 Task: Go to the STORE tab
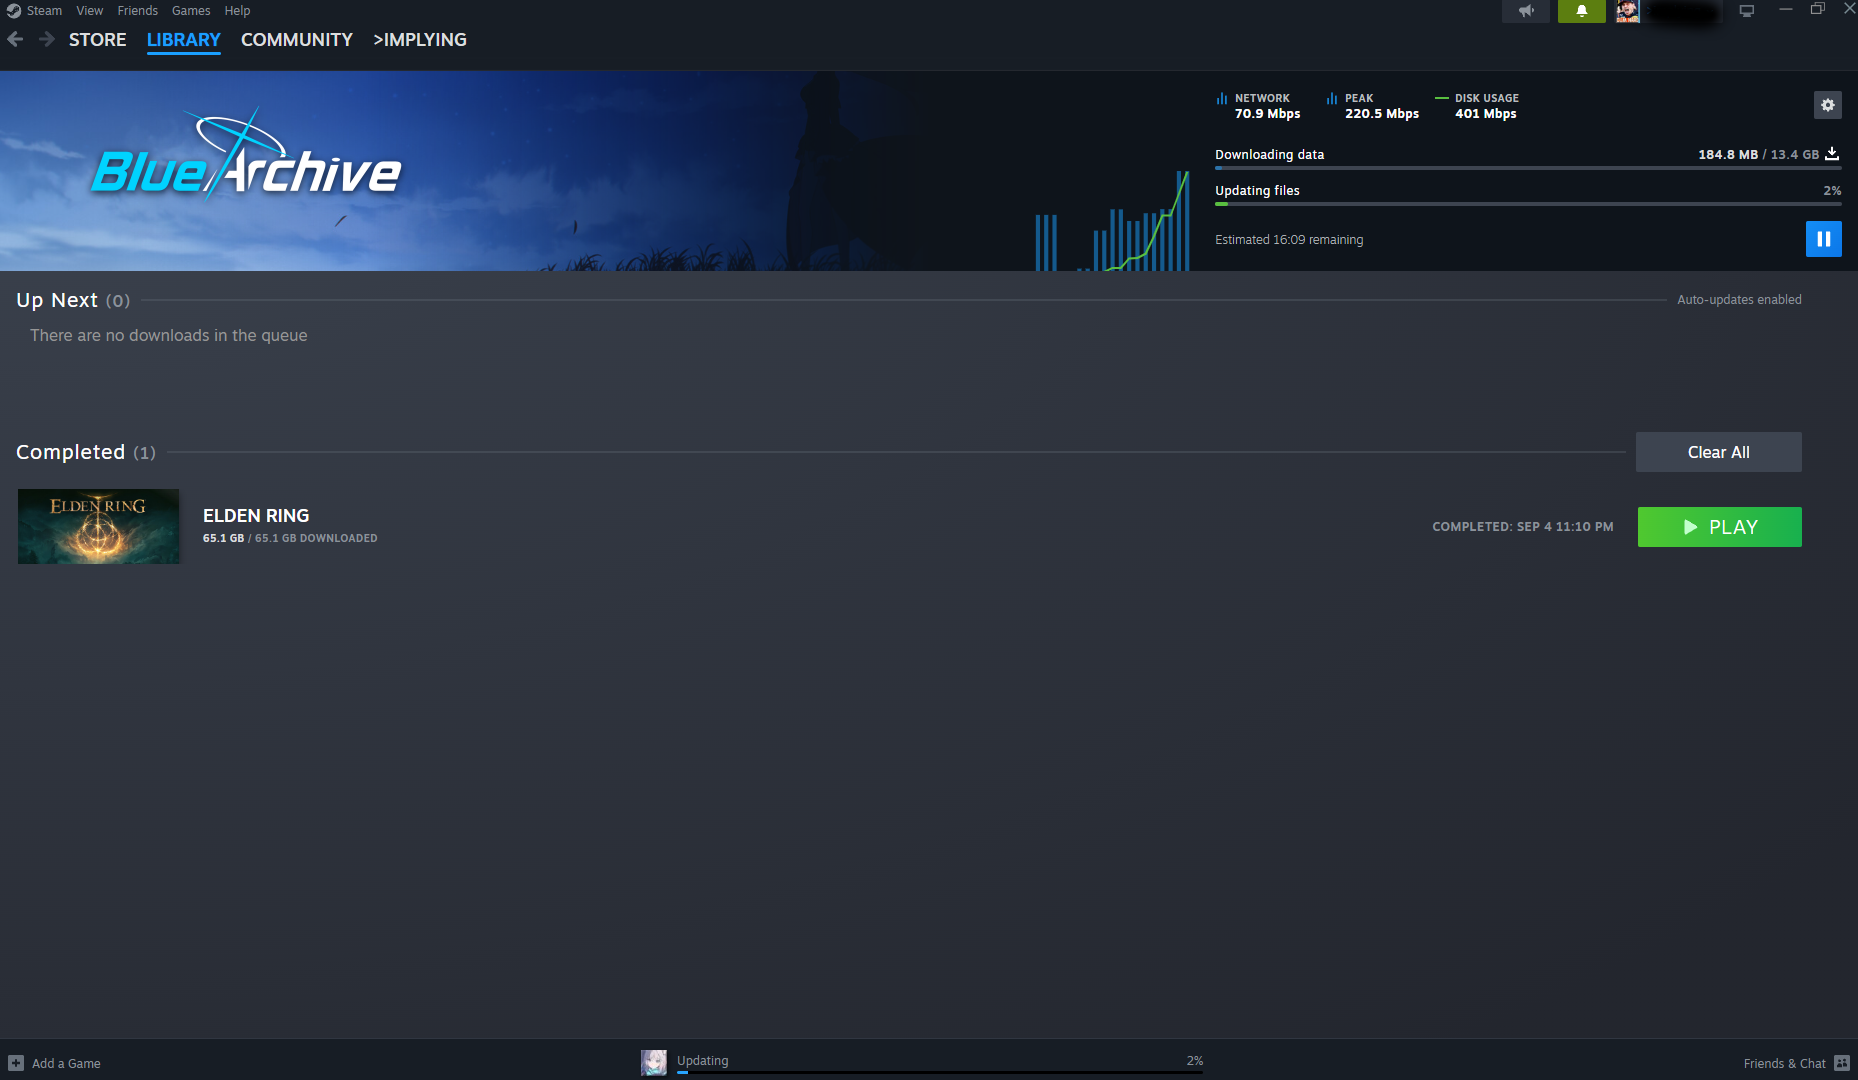click(97, 40)
